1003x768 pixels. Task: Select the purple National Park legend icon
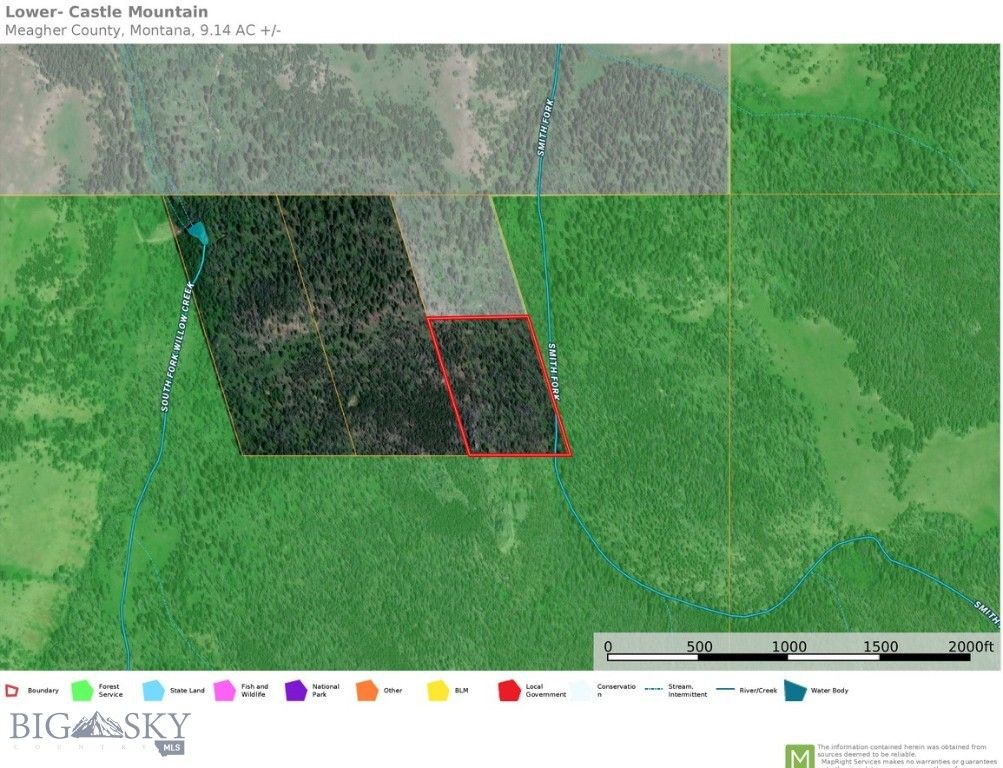click(x=295, y=690)
